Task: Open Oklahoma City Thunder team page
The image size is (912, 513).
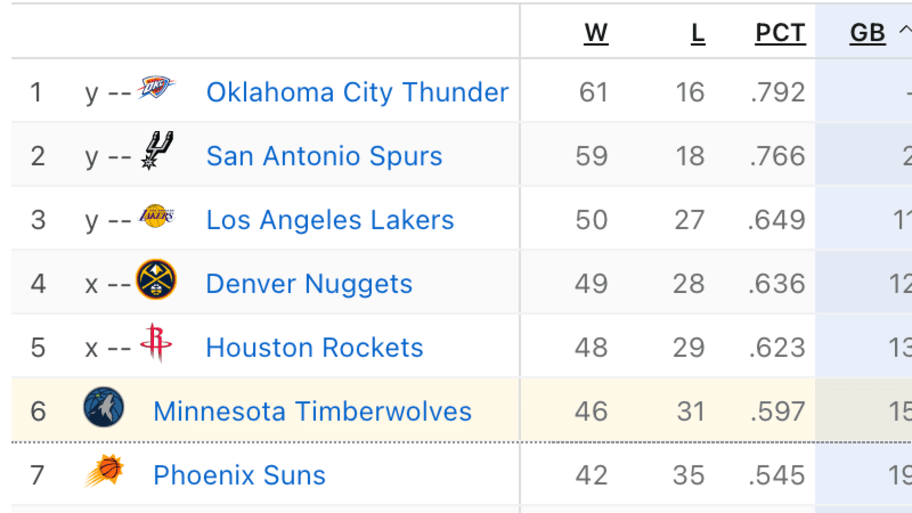Action: click(357, 92)
